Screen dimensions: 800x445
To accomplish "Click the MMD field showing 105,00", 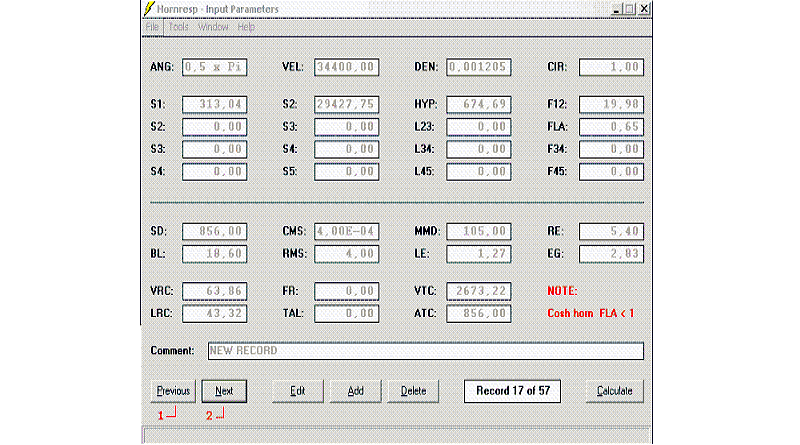I will coord(479,231).
